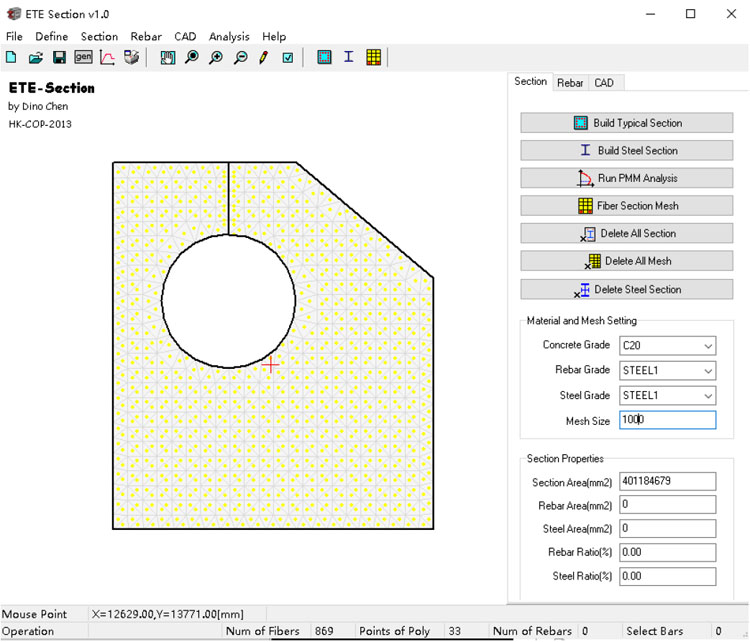Click the Zoom In toolbar icon
This screenshot has height=642, width=750.
[216, 57]
